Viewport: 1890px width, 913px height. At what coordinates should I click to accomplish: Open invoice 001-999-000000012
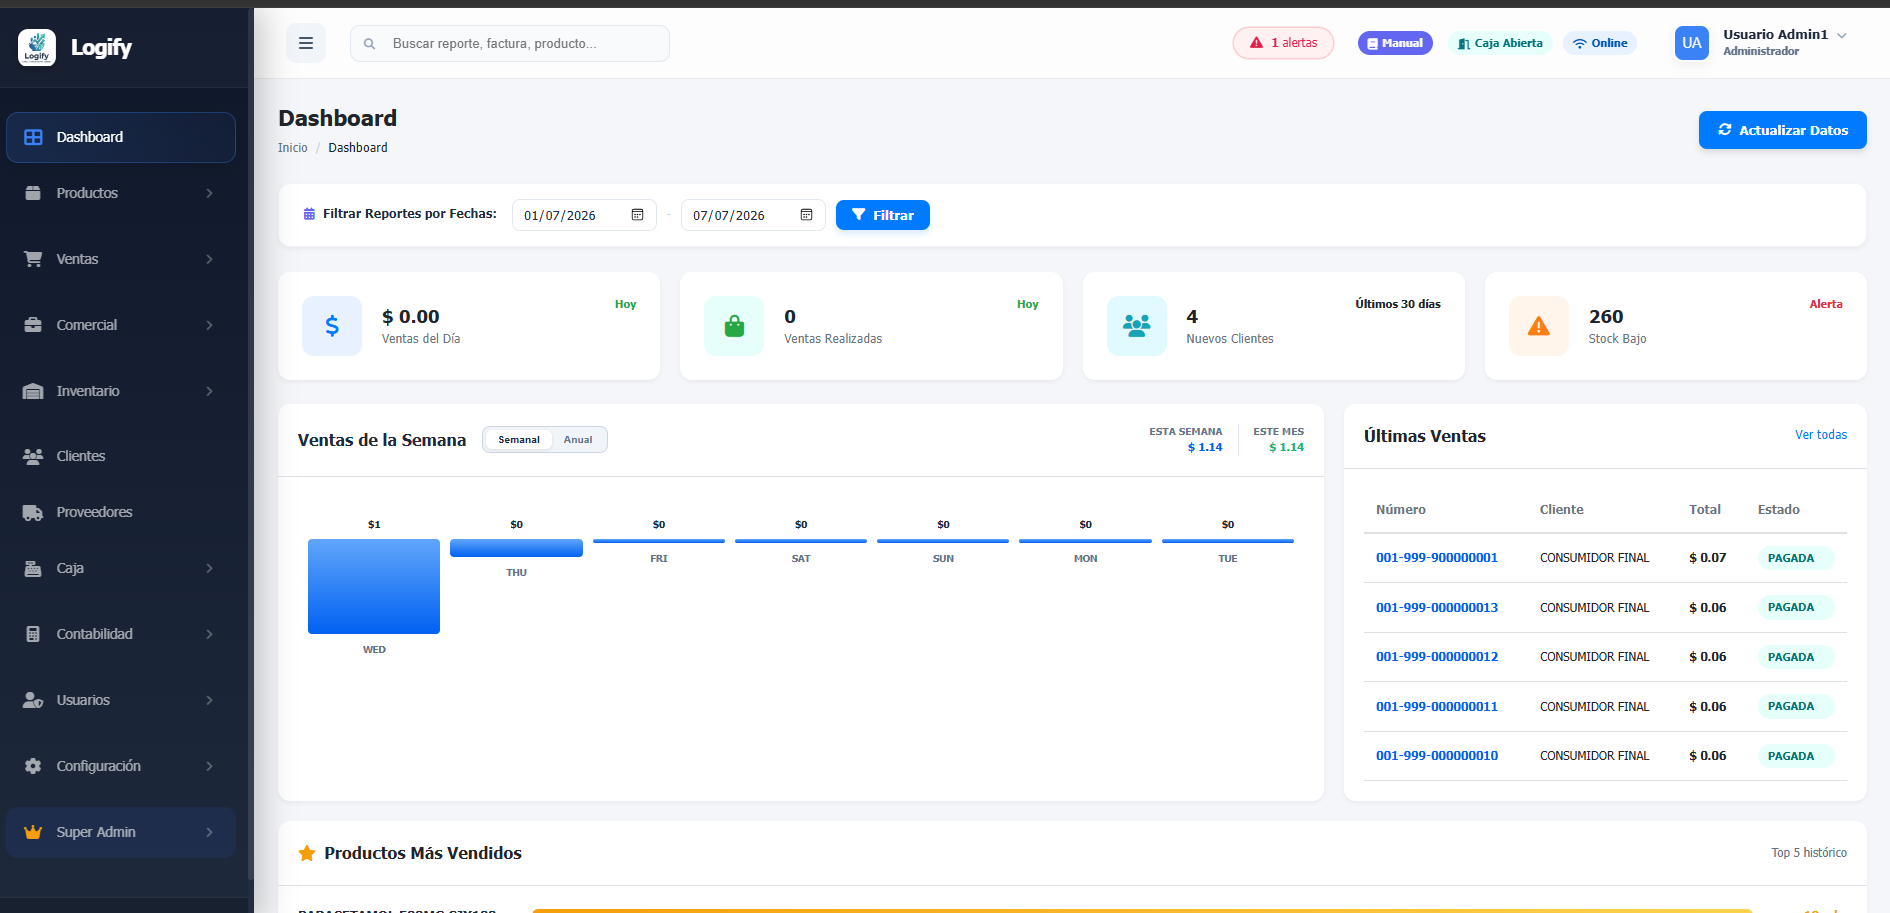coord(1437,657)
